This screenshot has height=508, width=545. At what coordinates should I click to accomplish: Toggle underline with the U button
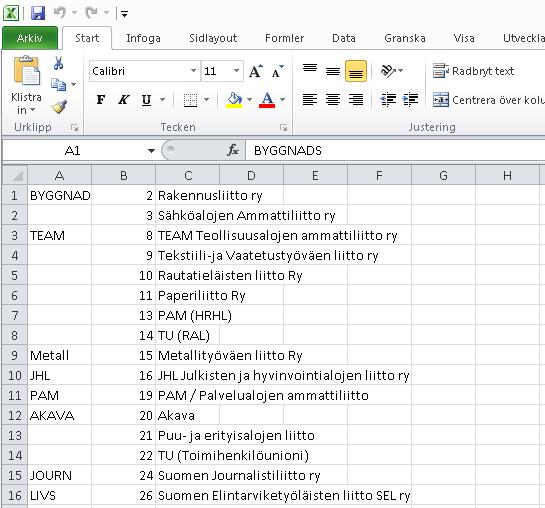coord(146,100)
